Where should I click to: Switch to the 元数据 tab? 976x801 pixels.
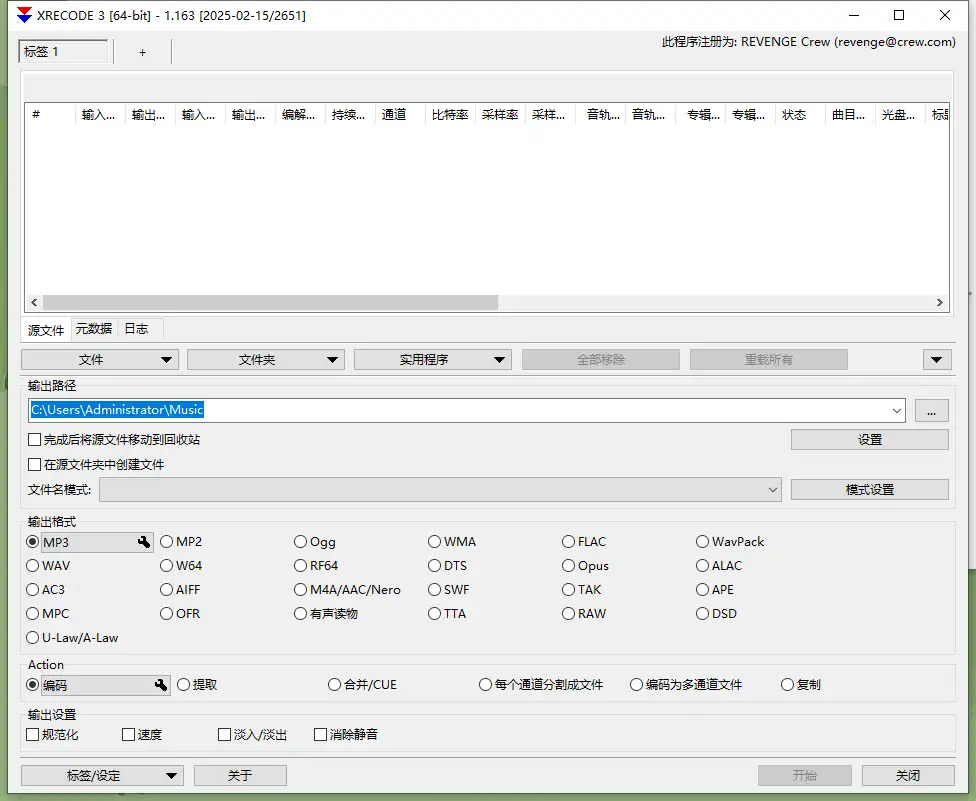(94, 329)
